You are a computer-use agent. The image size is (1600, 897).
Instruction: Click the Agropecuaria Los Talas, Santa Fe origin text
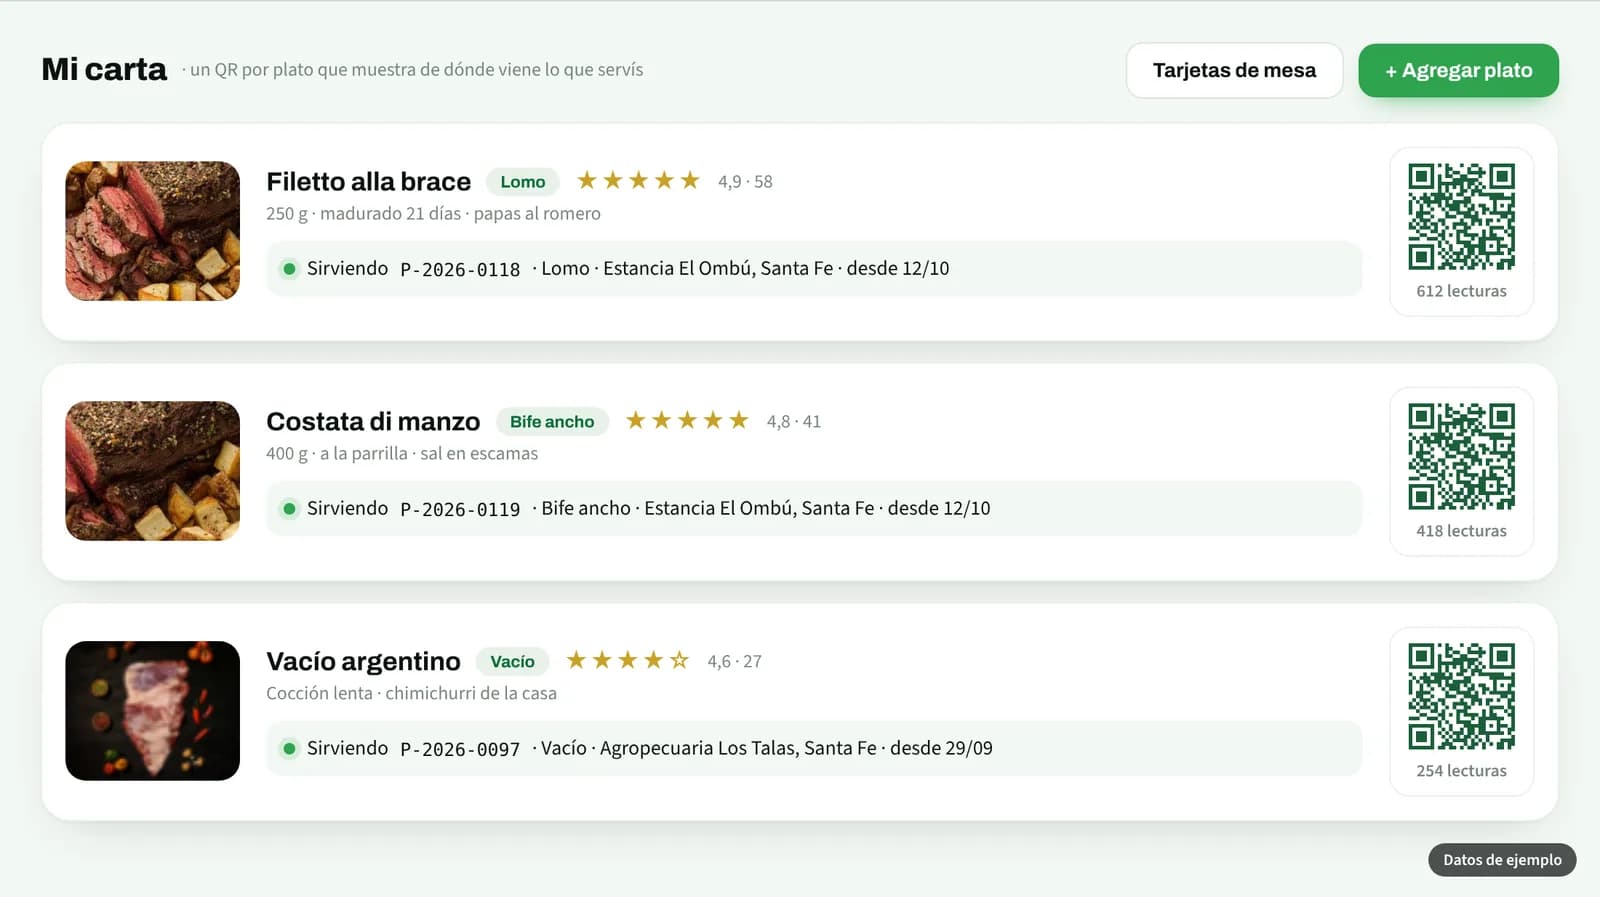pyautogui.click(x=738, y=748)
